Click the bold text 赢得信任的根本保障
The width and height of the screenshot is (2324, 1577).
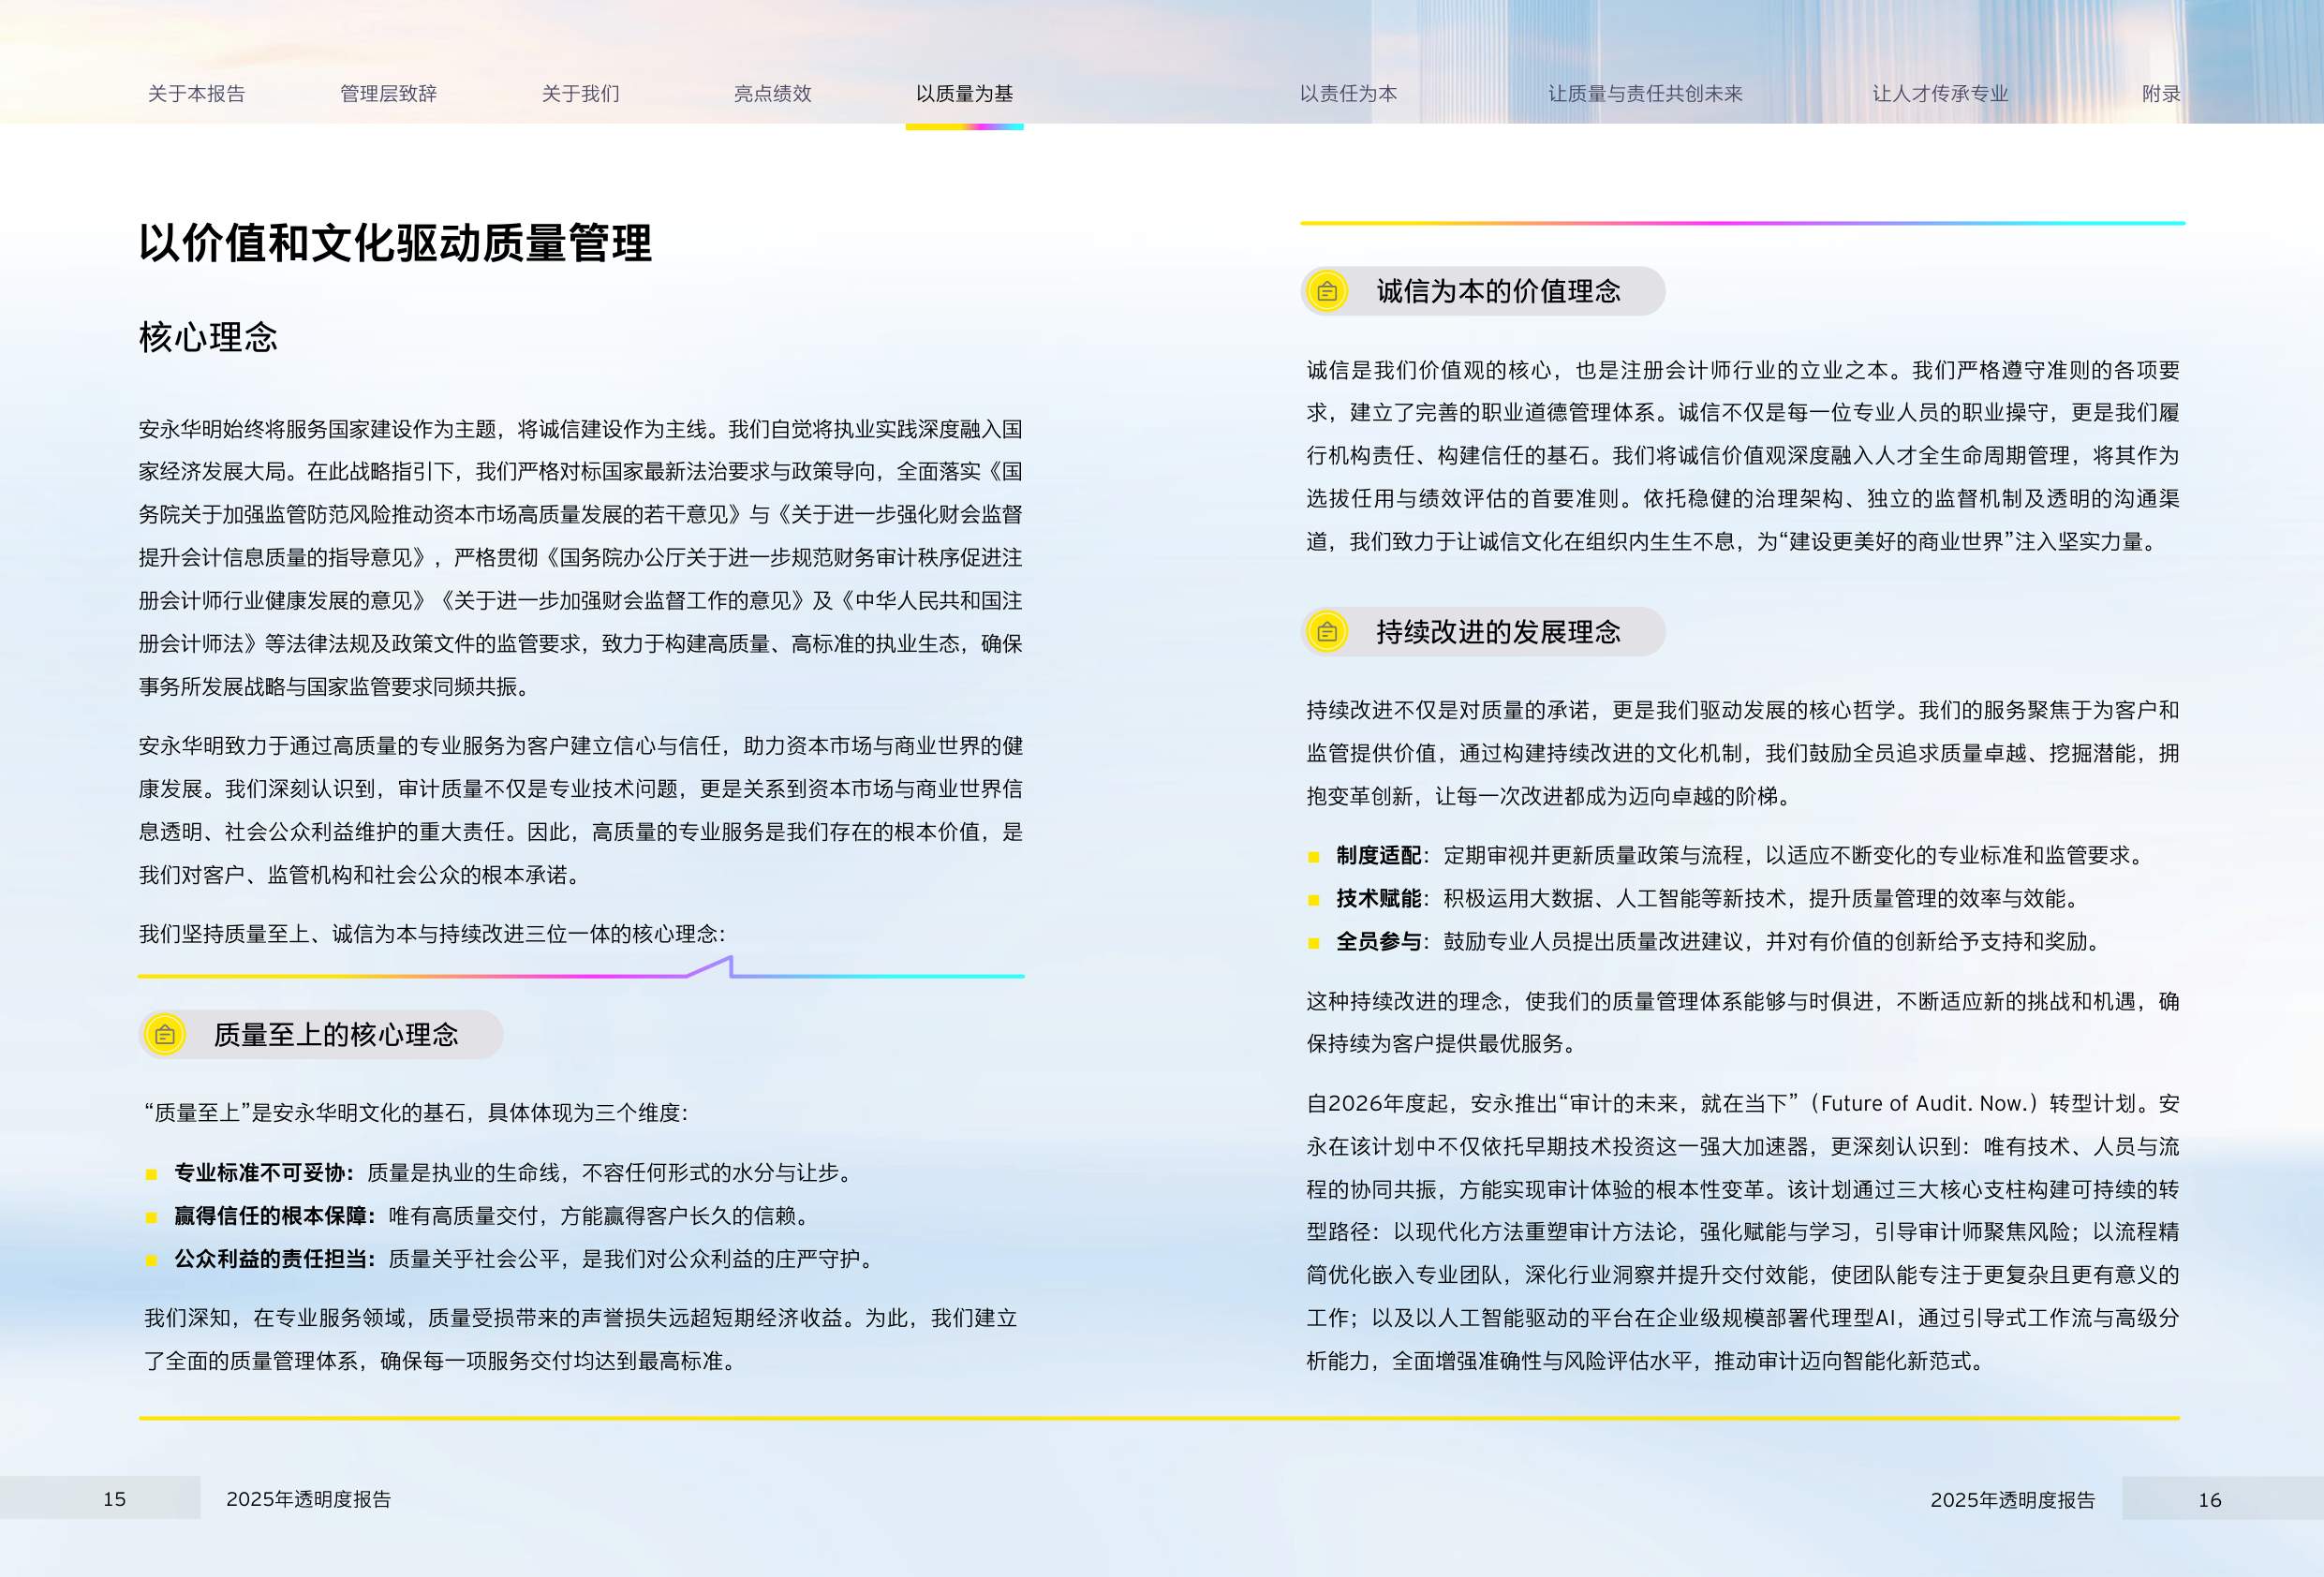[271, 1216]
